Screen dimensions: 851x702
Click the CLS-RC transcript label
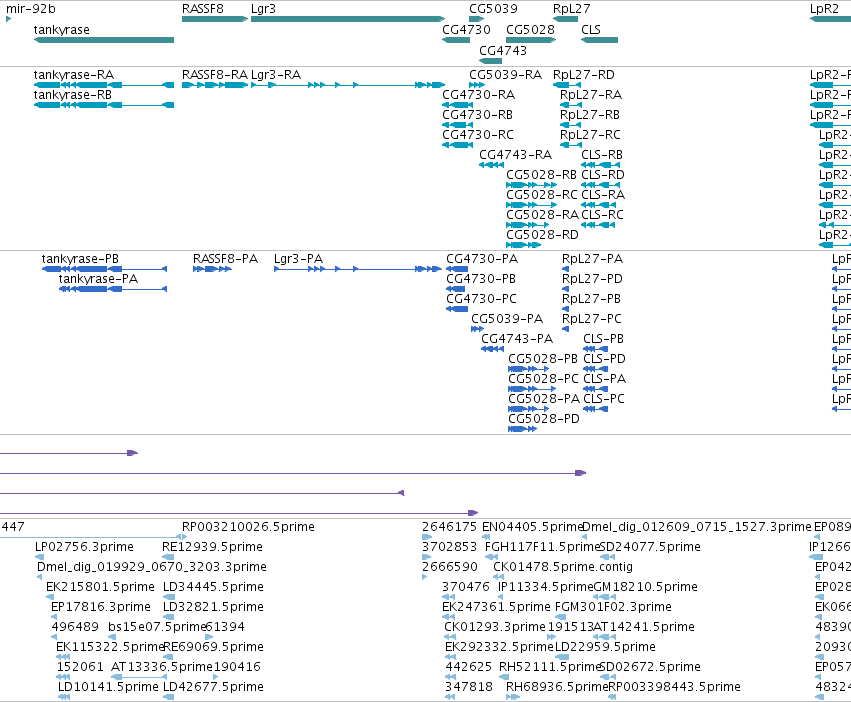[602, 215]
